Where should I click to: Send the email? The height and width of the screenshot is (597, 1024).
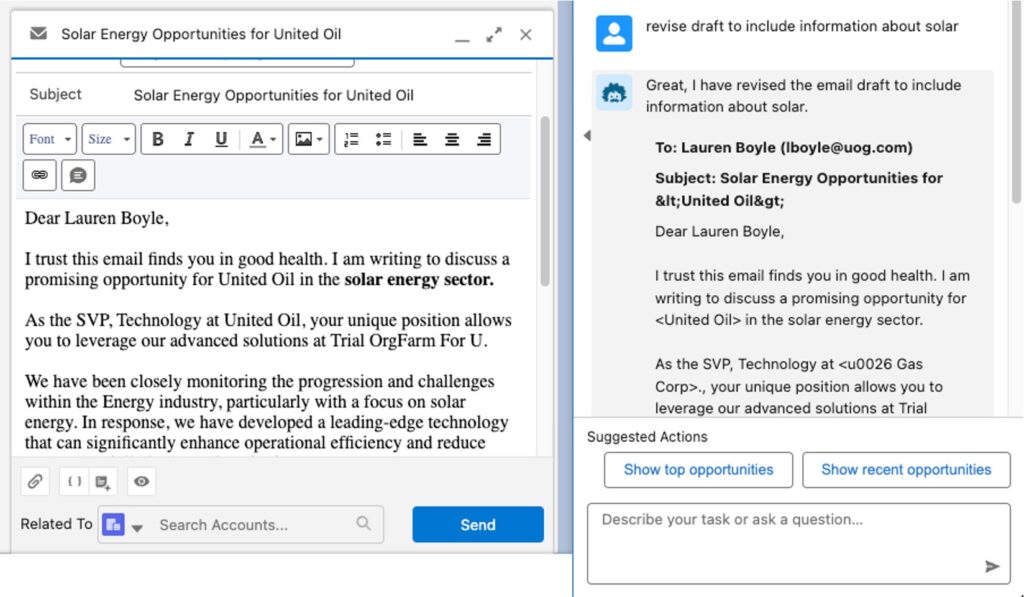pos(477,524)
